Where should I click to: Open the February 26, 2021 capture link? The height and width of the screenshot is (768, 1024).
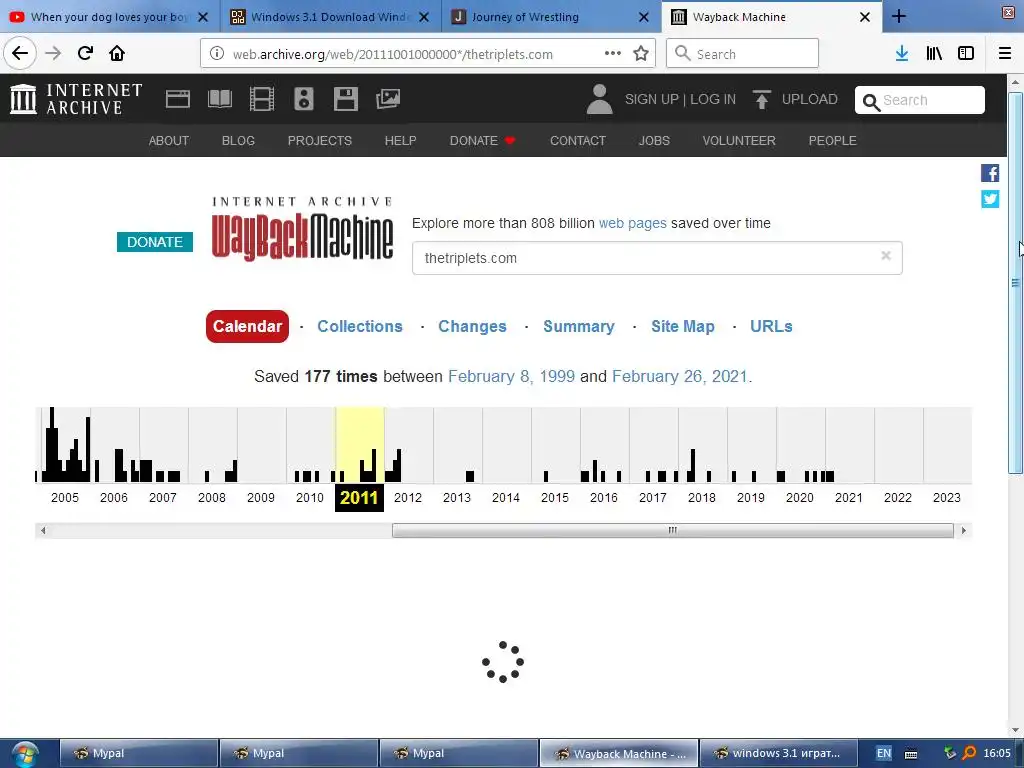point(679,376)
